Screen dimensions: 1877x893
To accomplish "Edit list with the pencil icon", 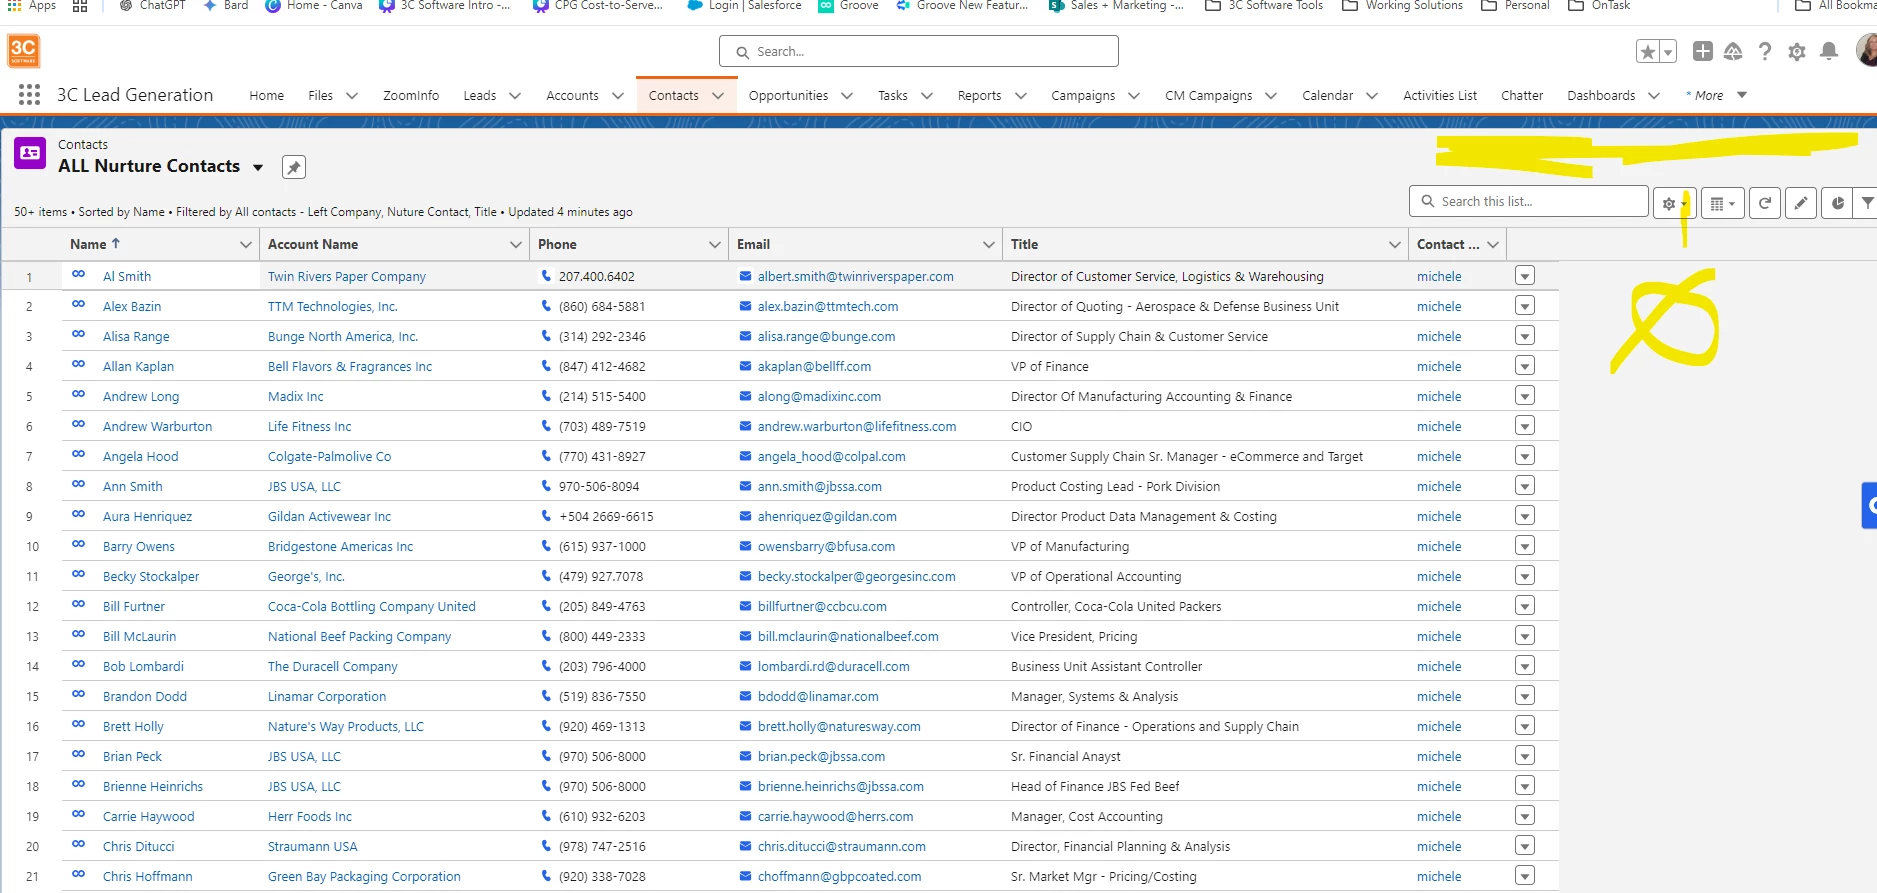I will click(x=1801, y=203).
